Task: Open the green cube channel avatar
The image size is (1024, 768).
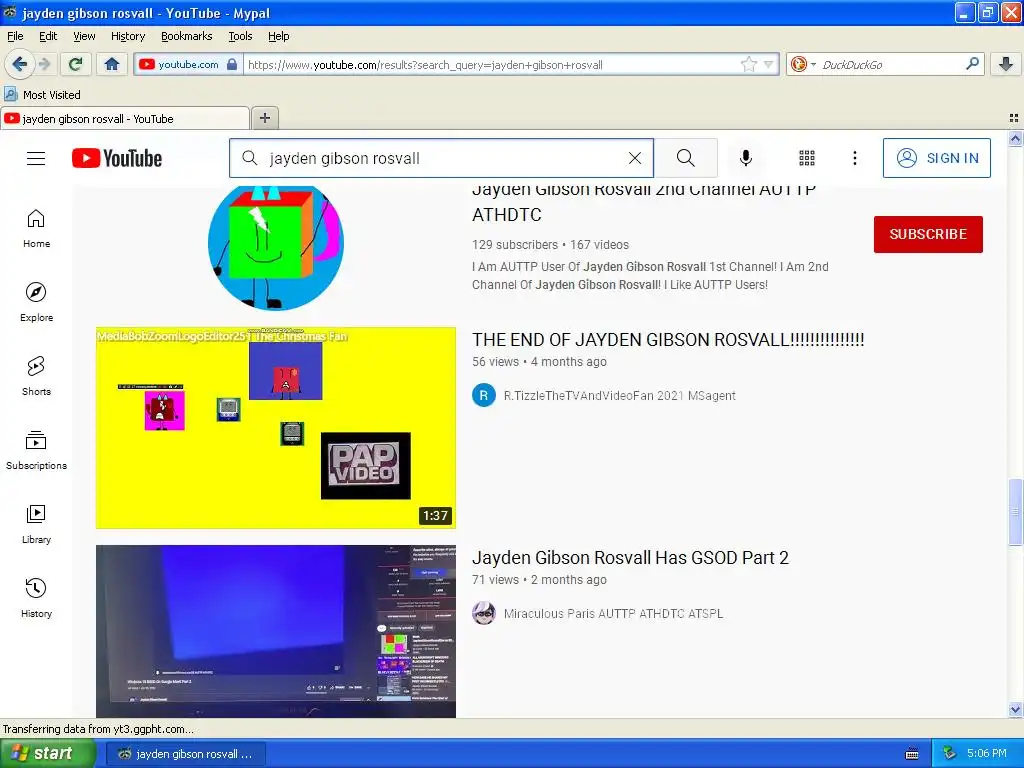Action: tap(276, 248)
